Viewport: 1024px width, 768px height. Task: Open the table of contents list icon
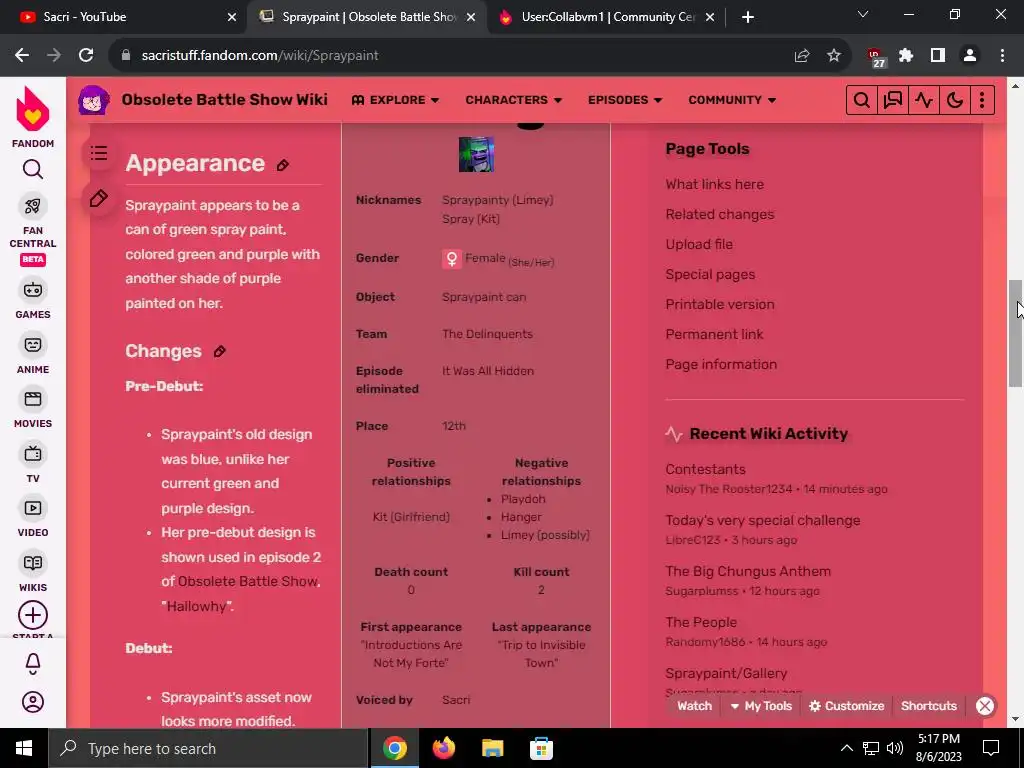[x=99, y=153]
